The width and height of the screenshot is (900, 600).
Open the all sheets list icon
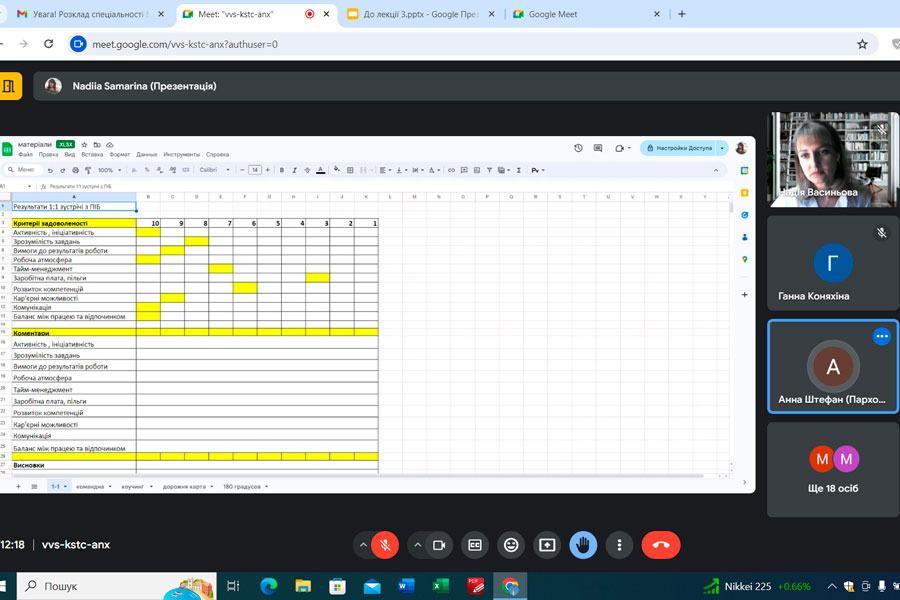[x=34, y=486]
